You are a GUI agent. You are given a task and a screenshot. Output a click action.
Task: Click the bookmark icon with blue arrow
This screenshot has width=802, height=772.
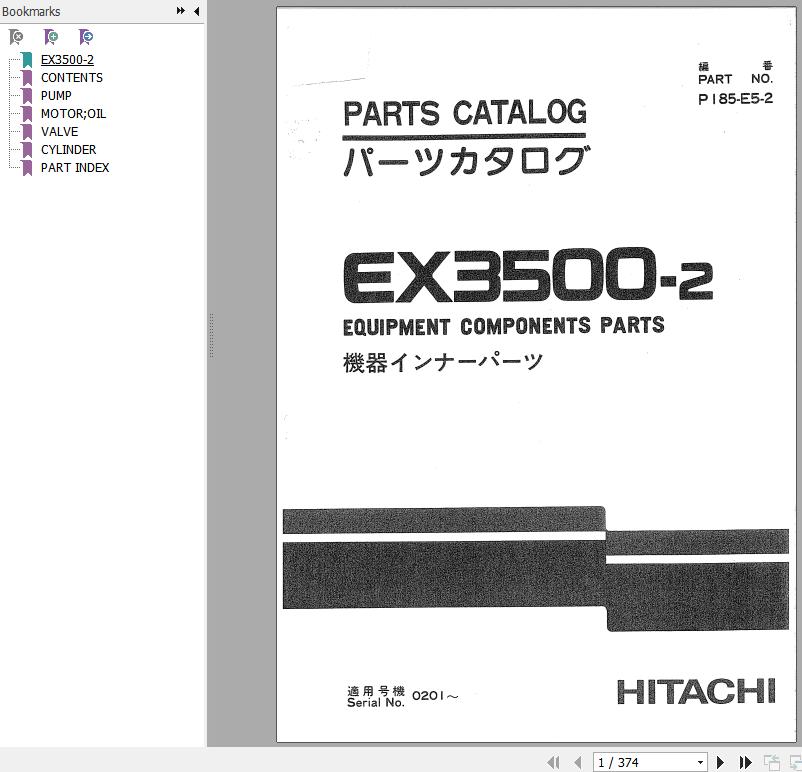pos(86,37)
